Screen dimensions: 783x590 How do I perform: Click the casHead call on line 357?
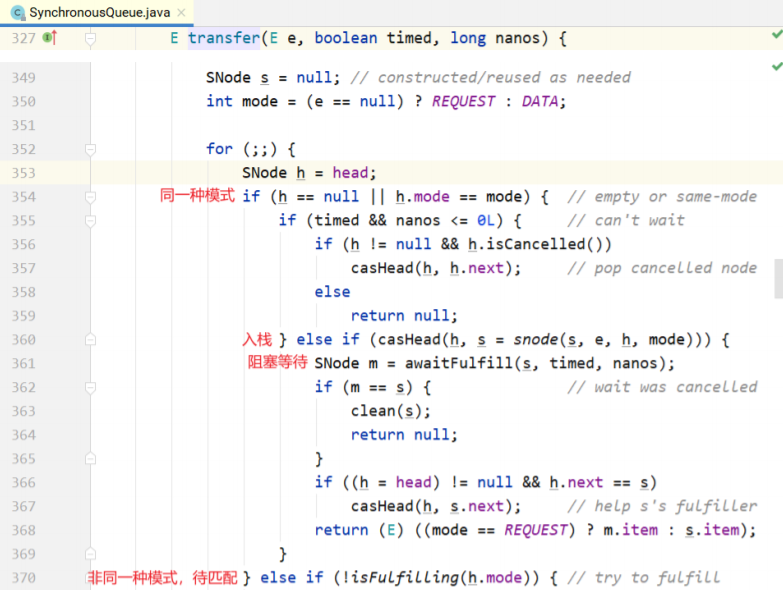pos(382,268)
